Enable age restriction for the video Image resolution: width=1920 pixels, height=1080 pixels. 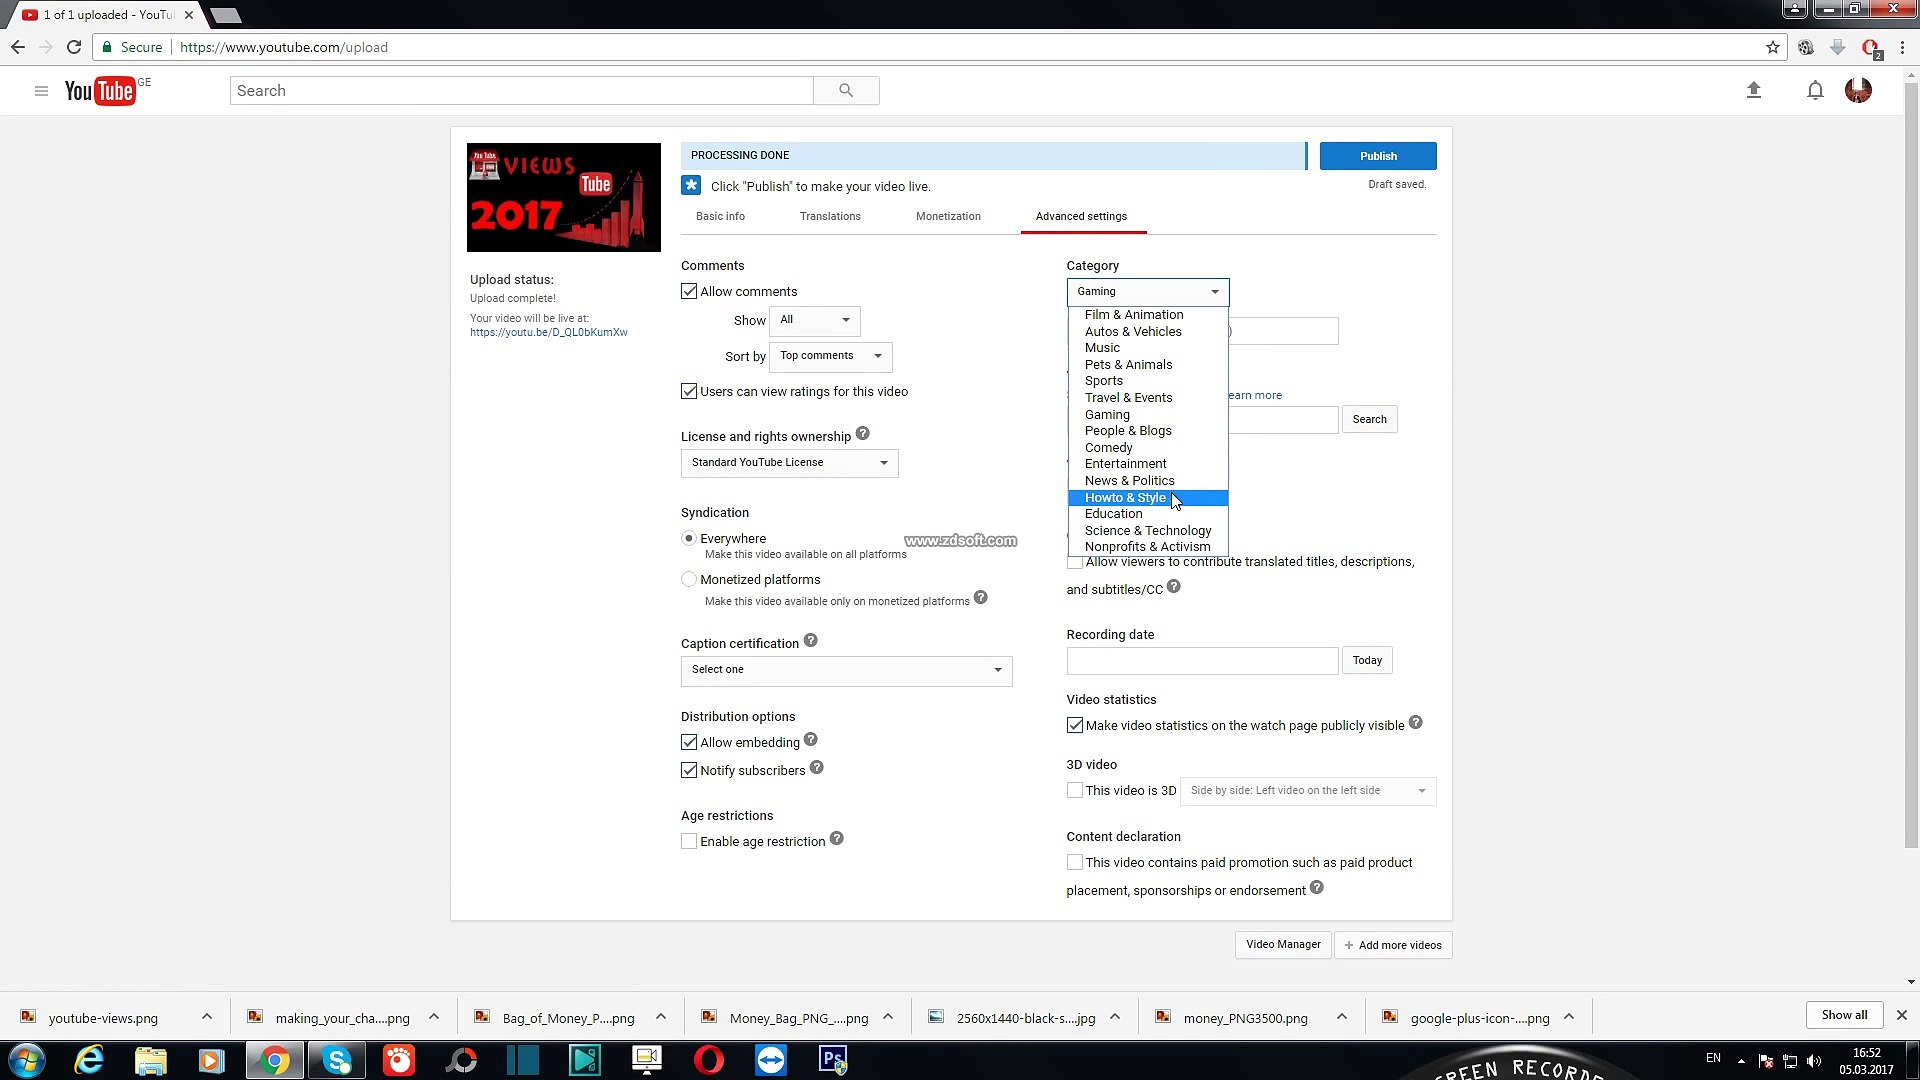pos(689,841)
